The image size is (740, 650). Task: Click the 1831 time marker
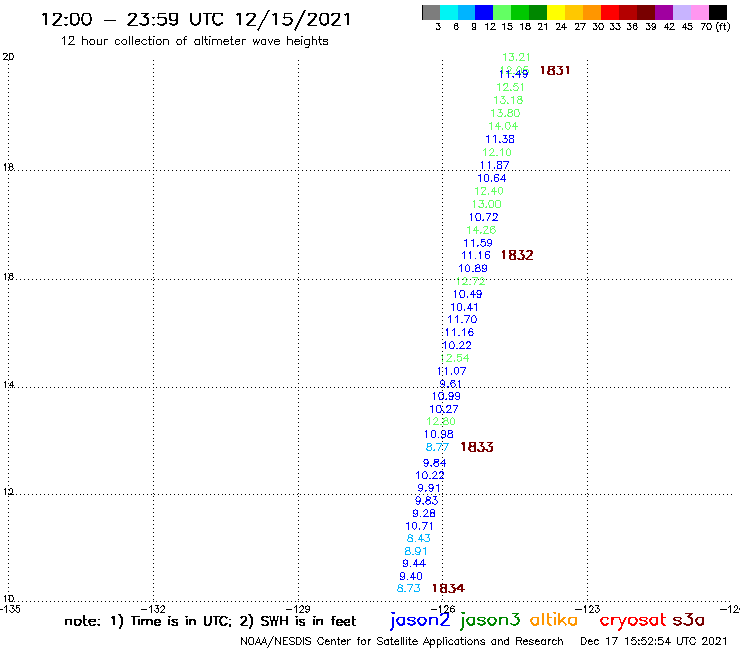tap(555, 70)
